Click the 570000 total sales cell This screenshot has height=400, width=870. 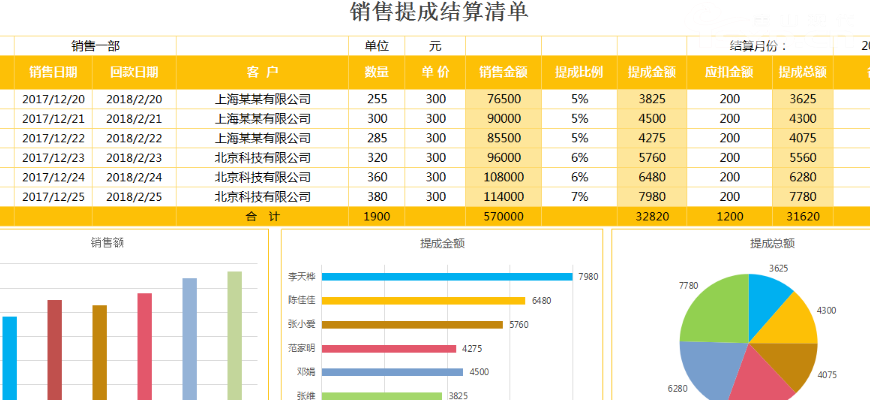[503, 216]
